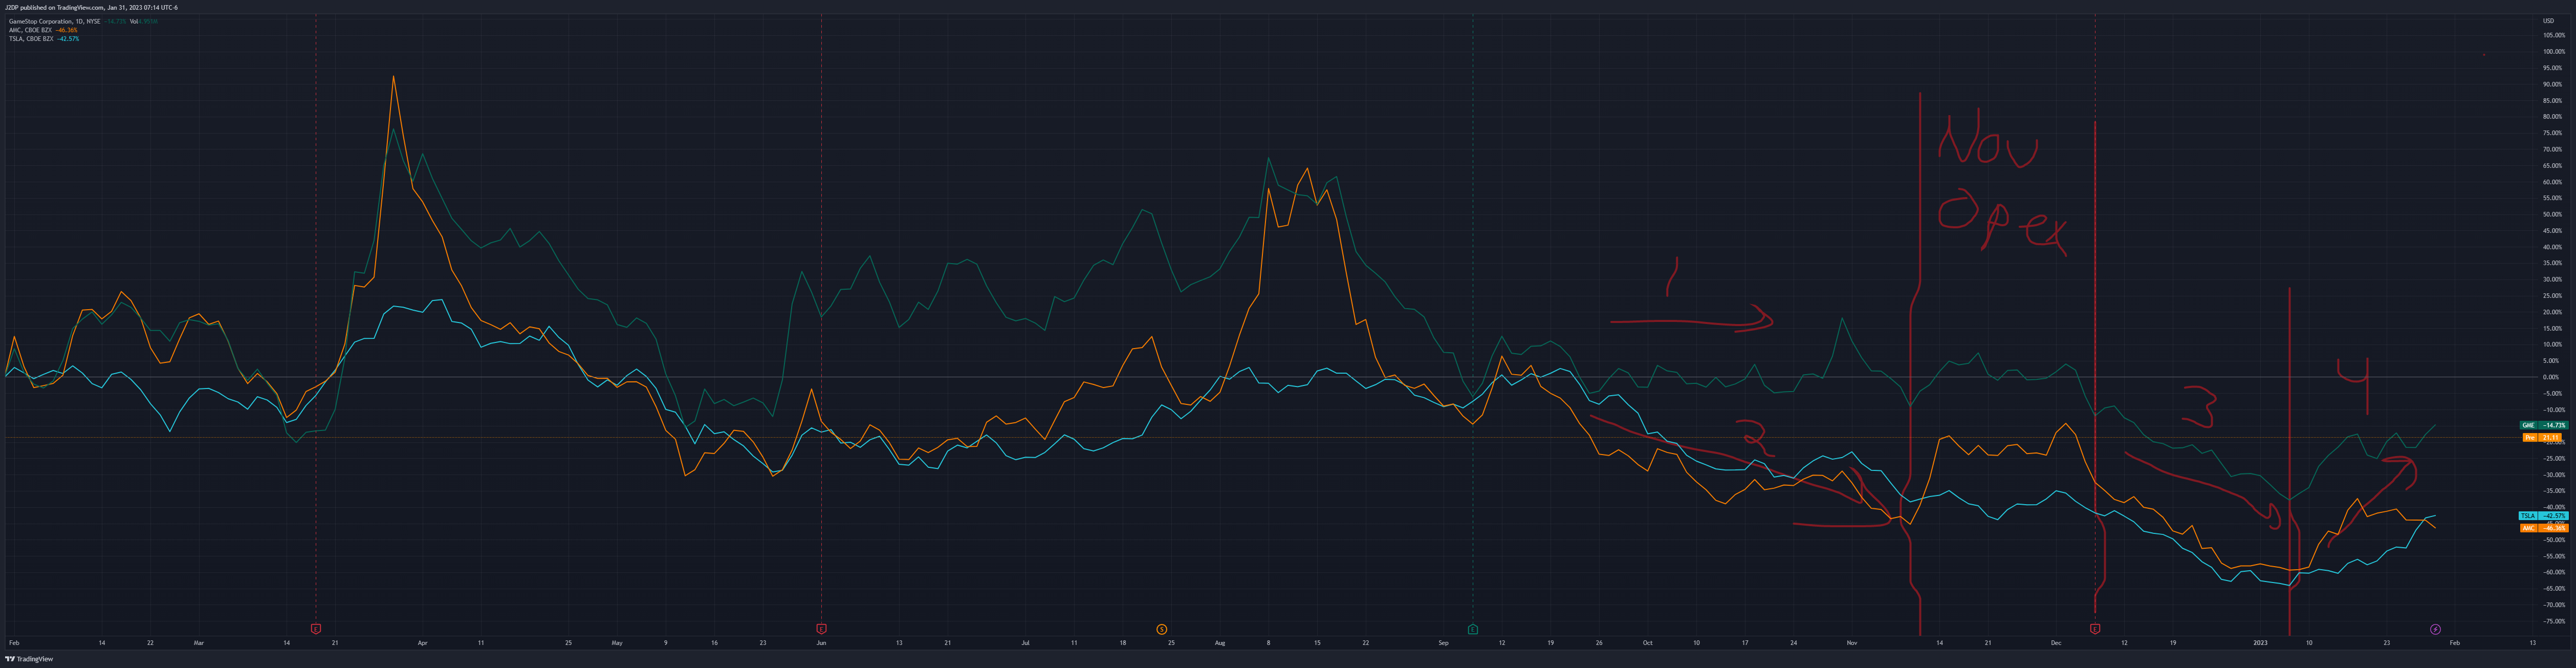Click the May label on time axis

617,643
